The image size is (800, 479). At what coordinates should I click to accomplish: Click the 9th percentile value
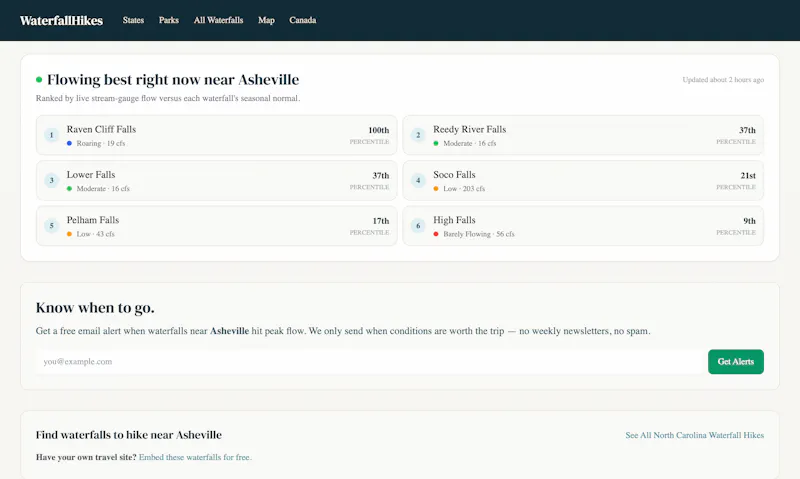tap(749, 221)
